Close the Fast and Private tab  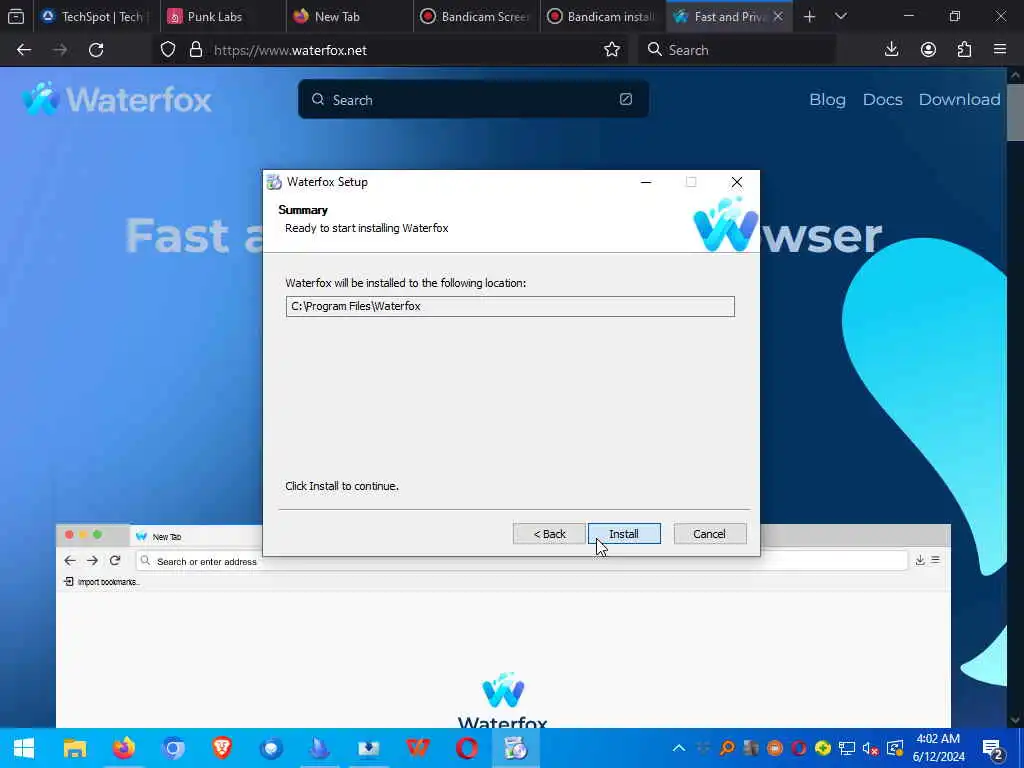click(778, 17)
